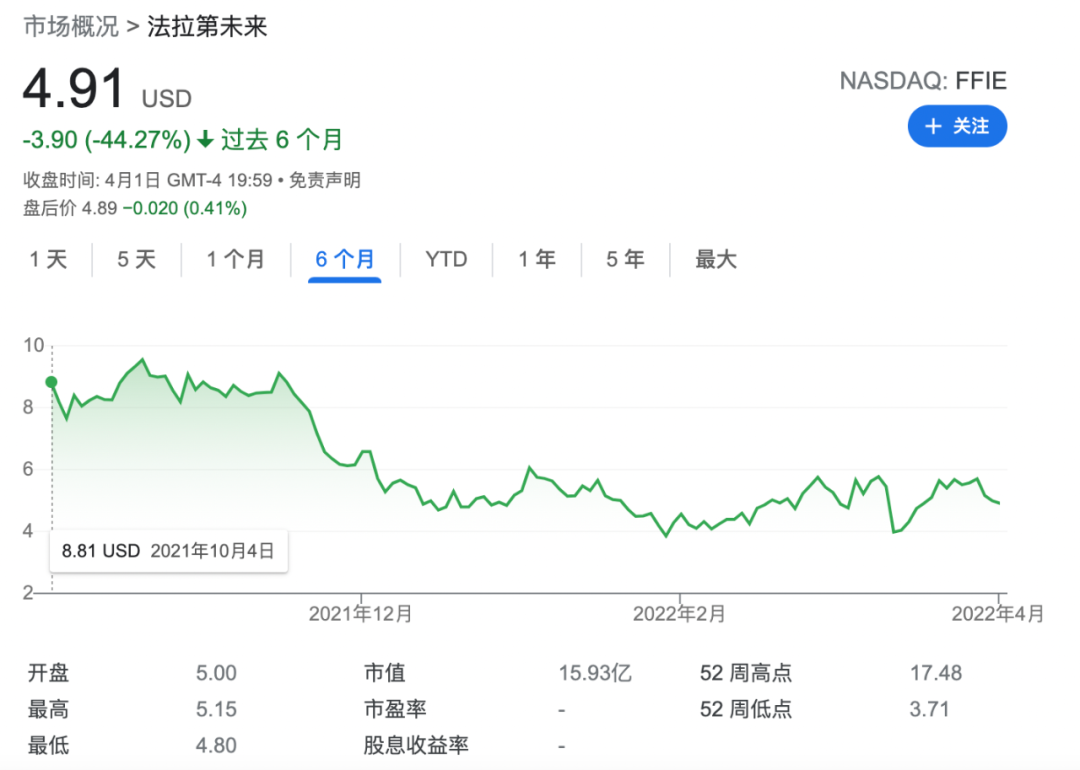
Task: Click the 2022年2月 axis label
Action: (679, 614)
